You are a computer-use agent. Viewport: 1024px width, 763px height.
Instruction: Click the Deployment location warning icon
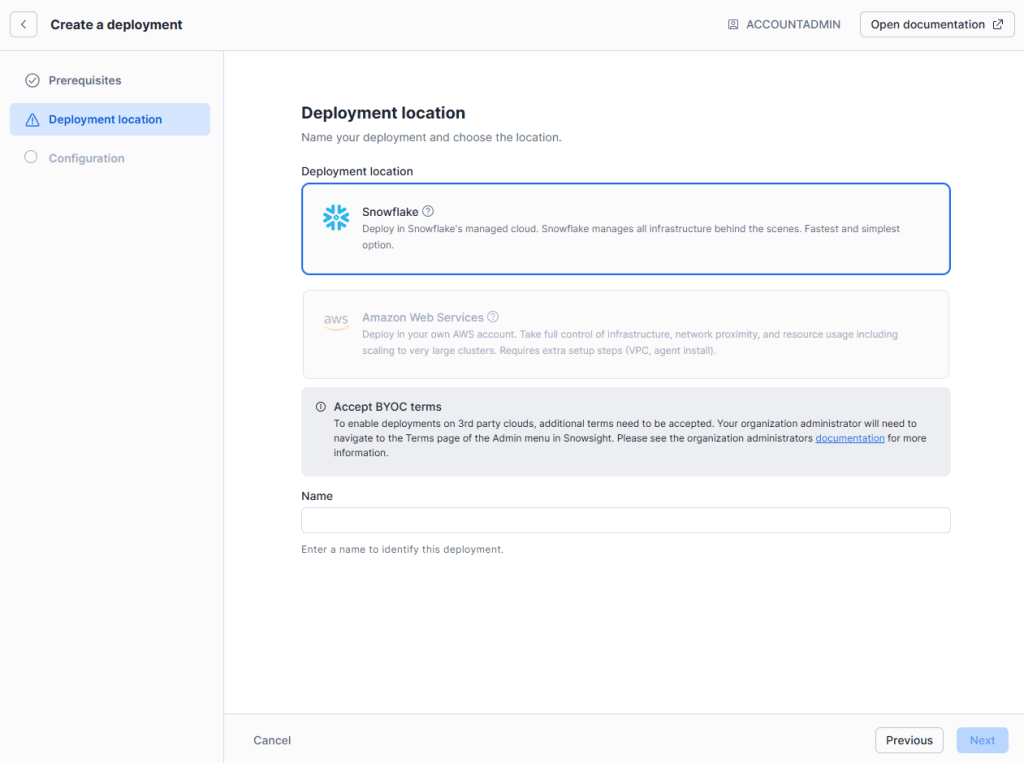[32, 120]
